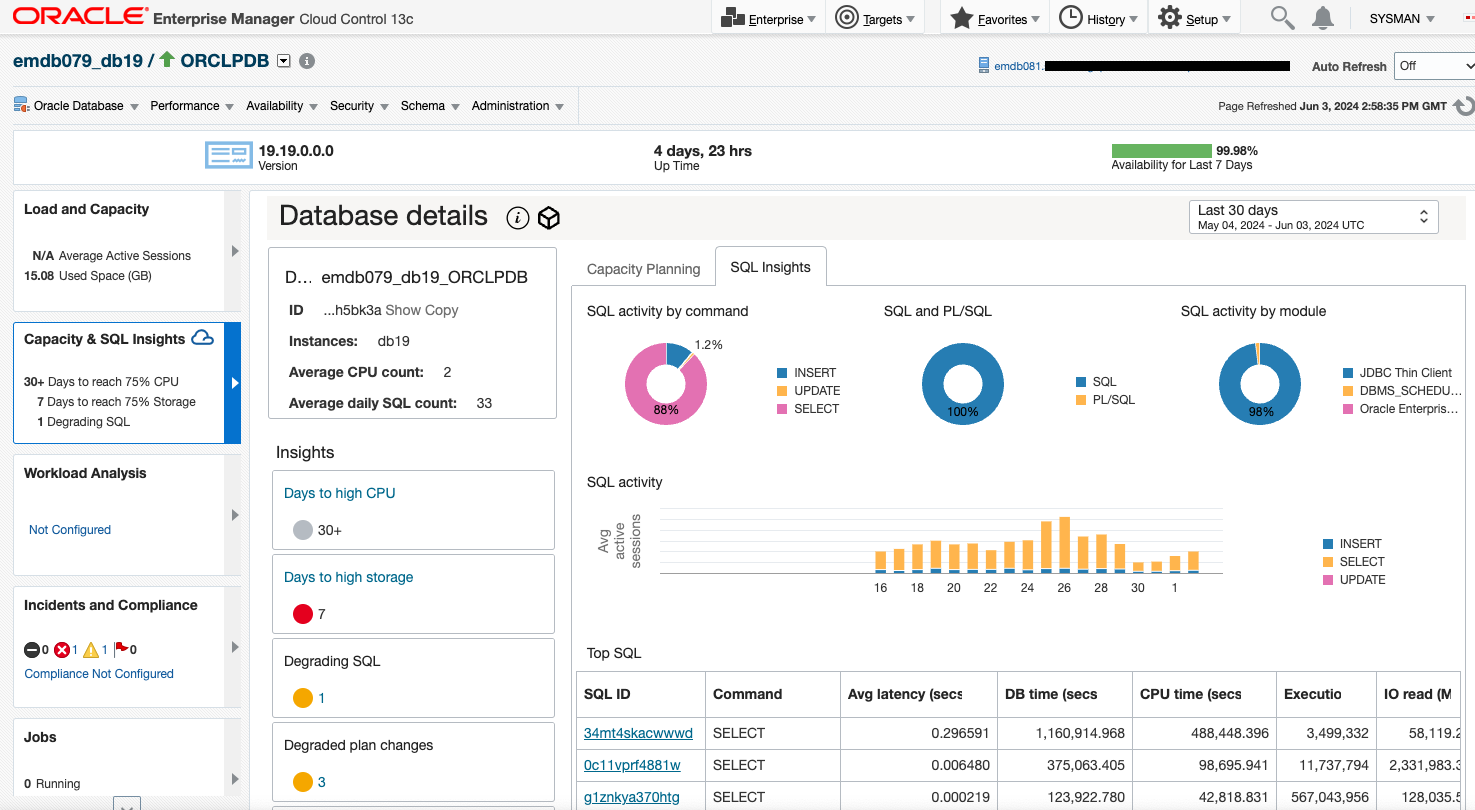Viewport: 1475px width, 810px height.
Task: Open the Security menu
Action: 360,106
